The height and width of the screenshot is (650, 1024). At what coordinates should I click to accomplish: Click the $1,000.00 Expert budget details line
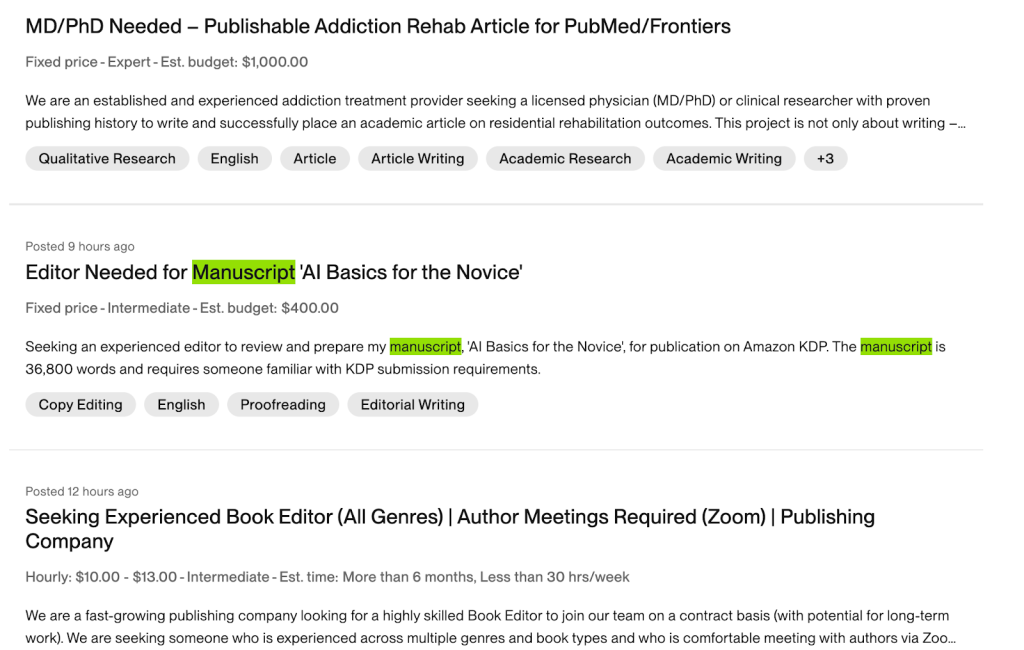coord(167,62)
